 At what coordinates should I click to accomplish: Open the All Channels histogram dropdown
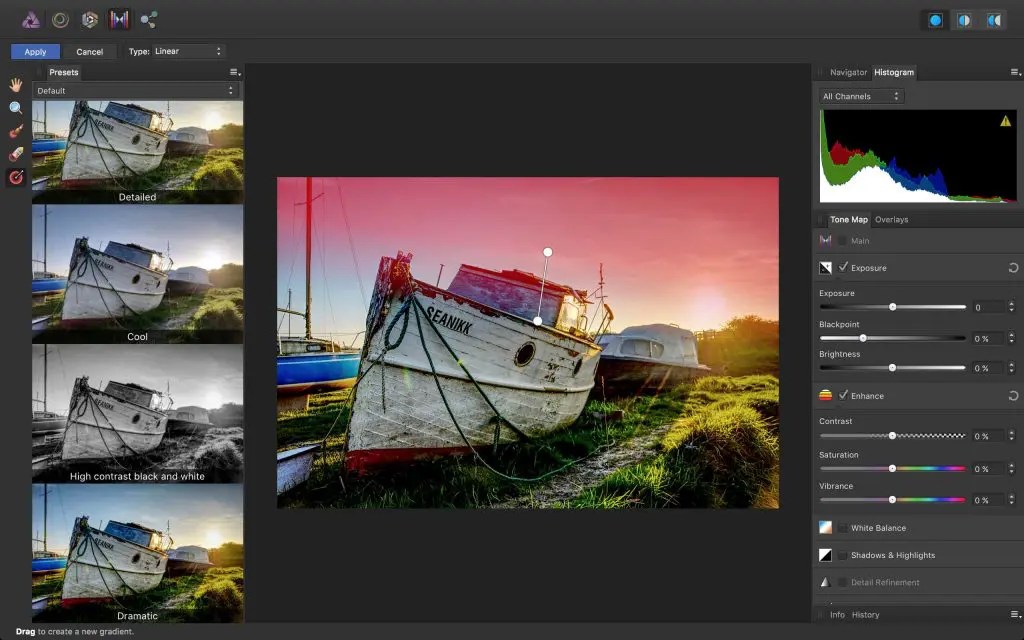[x=861, y=96]
